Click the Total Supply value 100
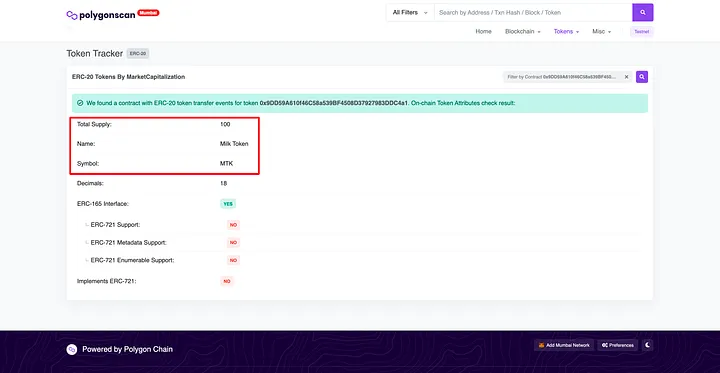This screenshot has width=720, height=373. pyautogui.click(x=225, y=124)
